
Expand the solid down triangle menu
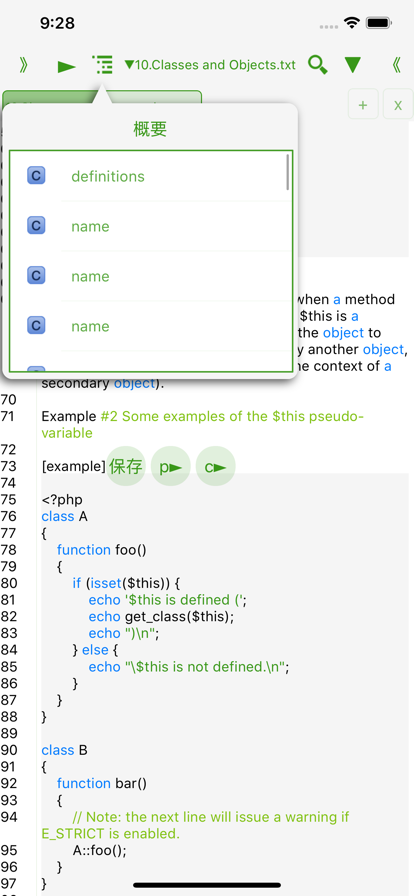pyautogui.click(x=353, y=65)
